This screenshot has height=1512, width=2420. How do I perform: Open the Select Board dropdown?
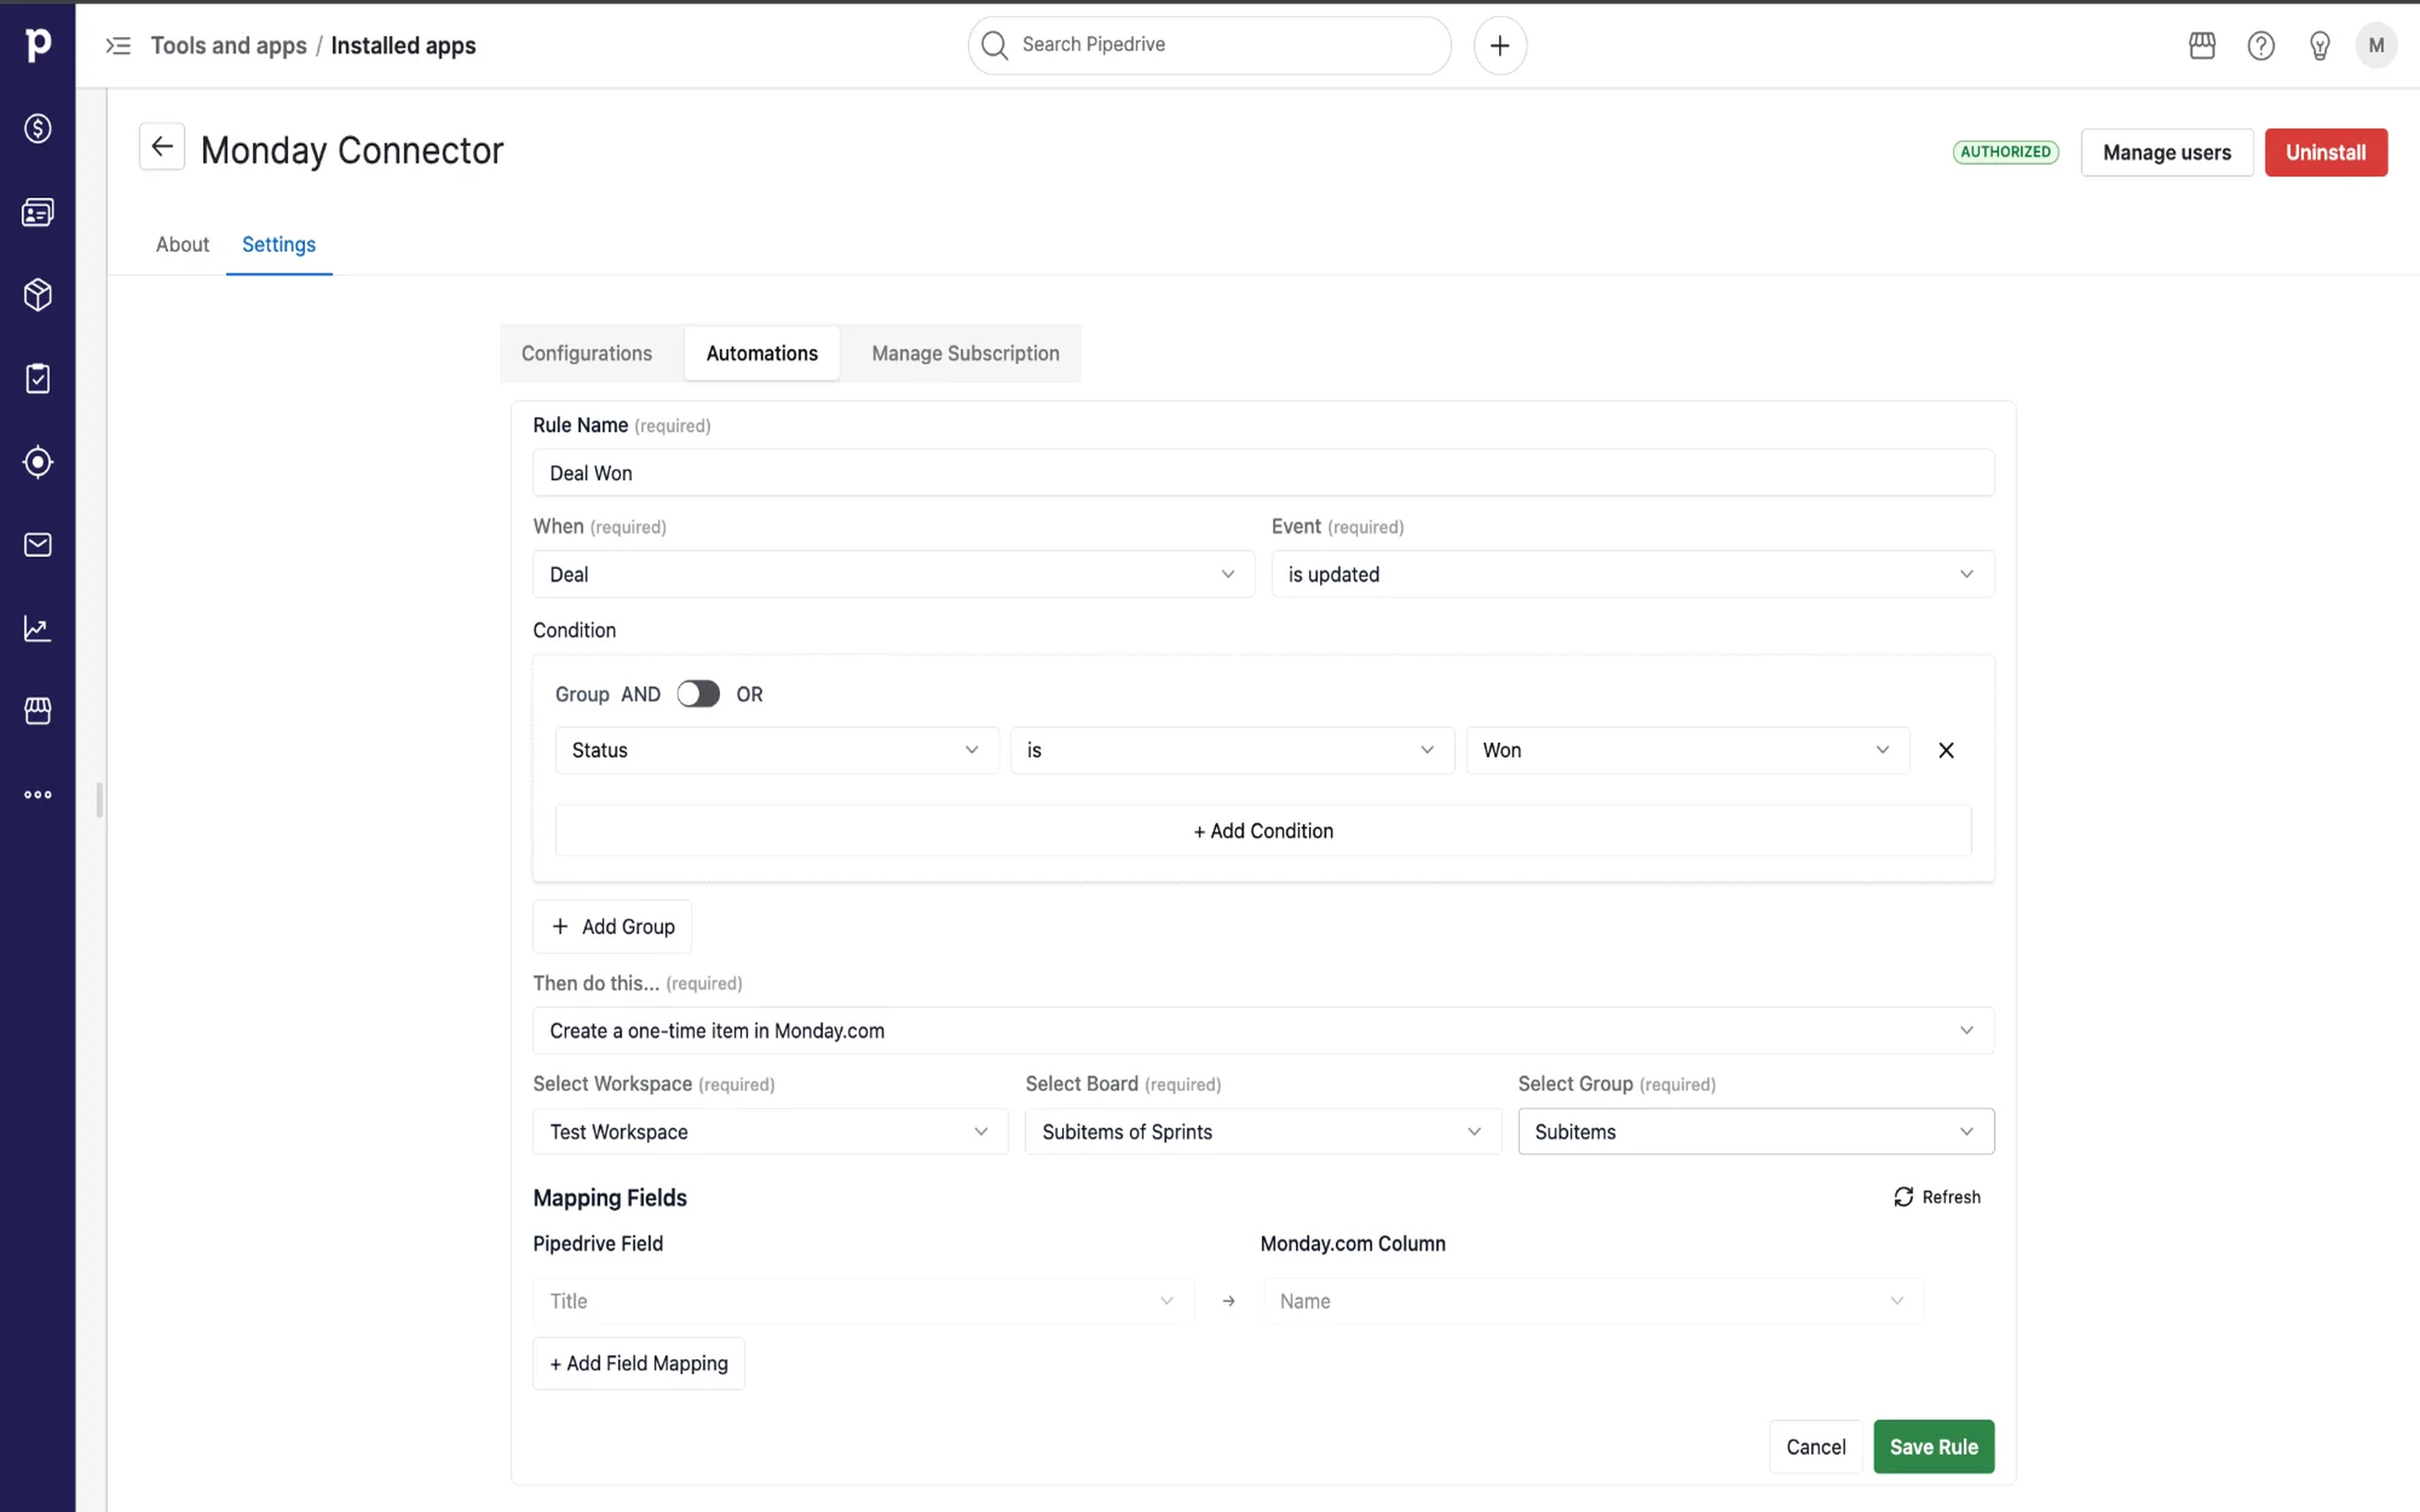[1263, 1131]
